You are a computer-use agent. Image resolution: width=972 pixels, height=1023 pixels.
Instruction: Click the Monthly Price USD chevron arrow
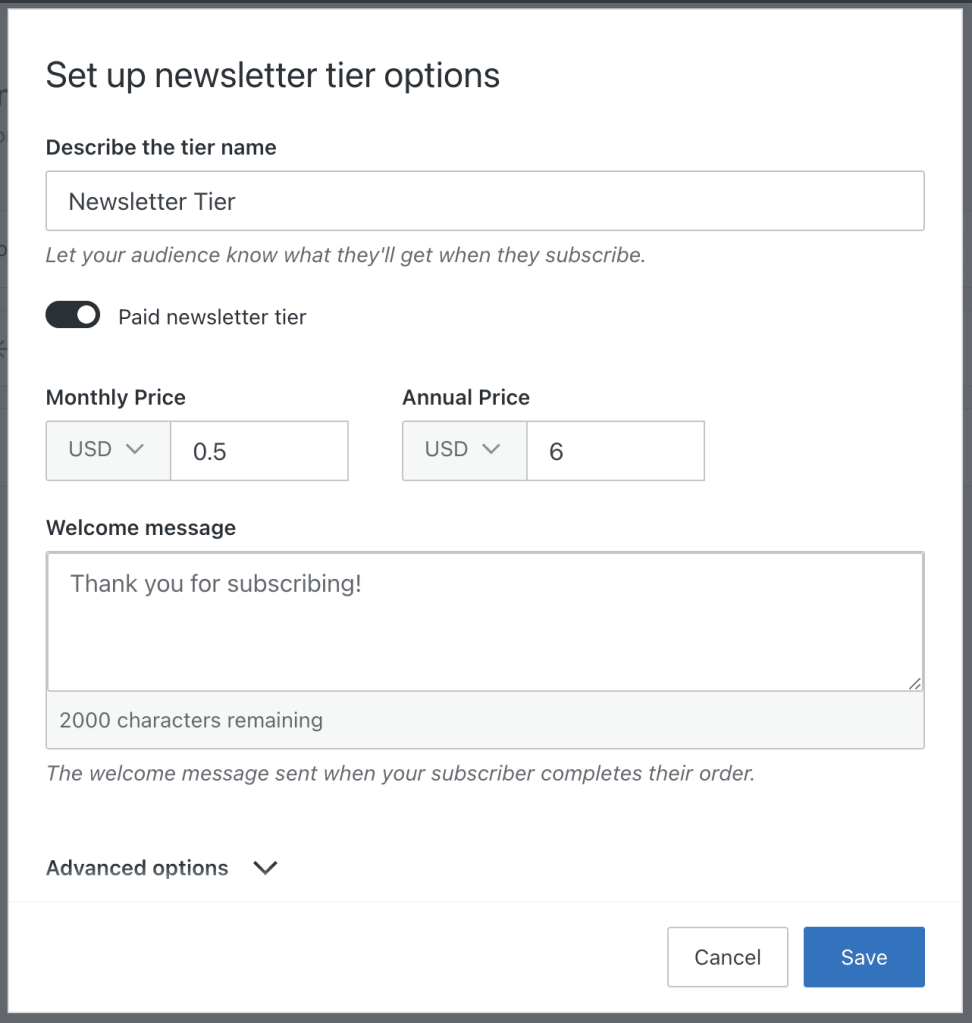point(135,449)
